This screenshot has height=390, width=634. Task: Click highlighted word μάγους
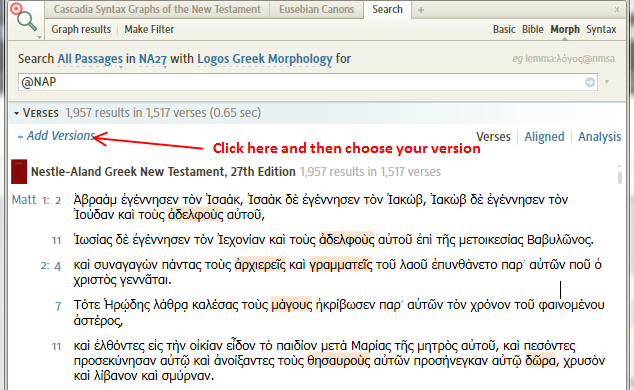tap(292, 305)
